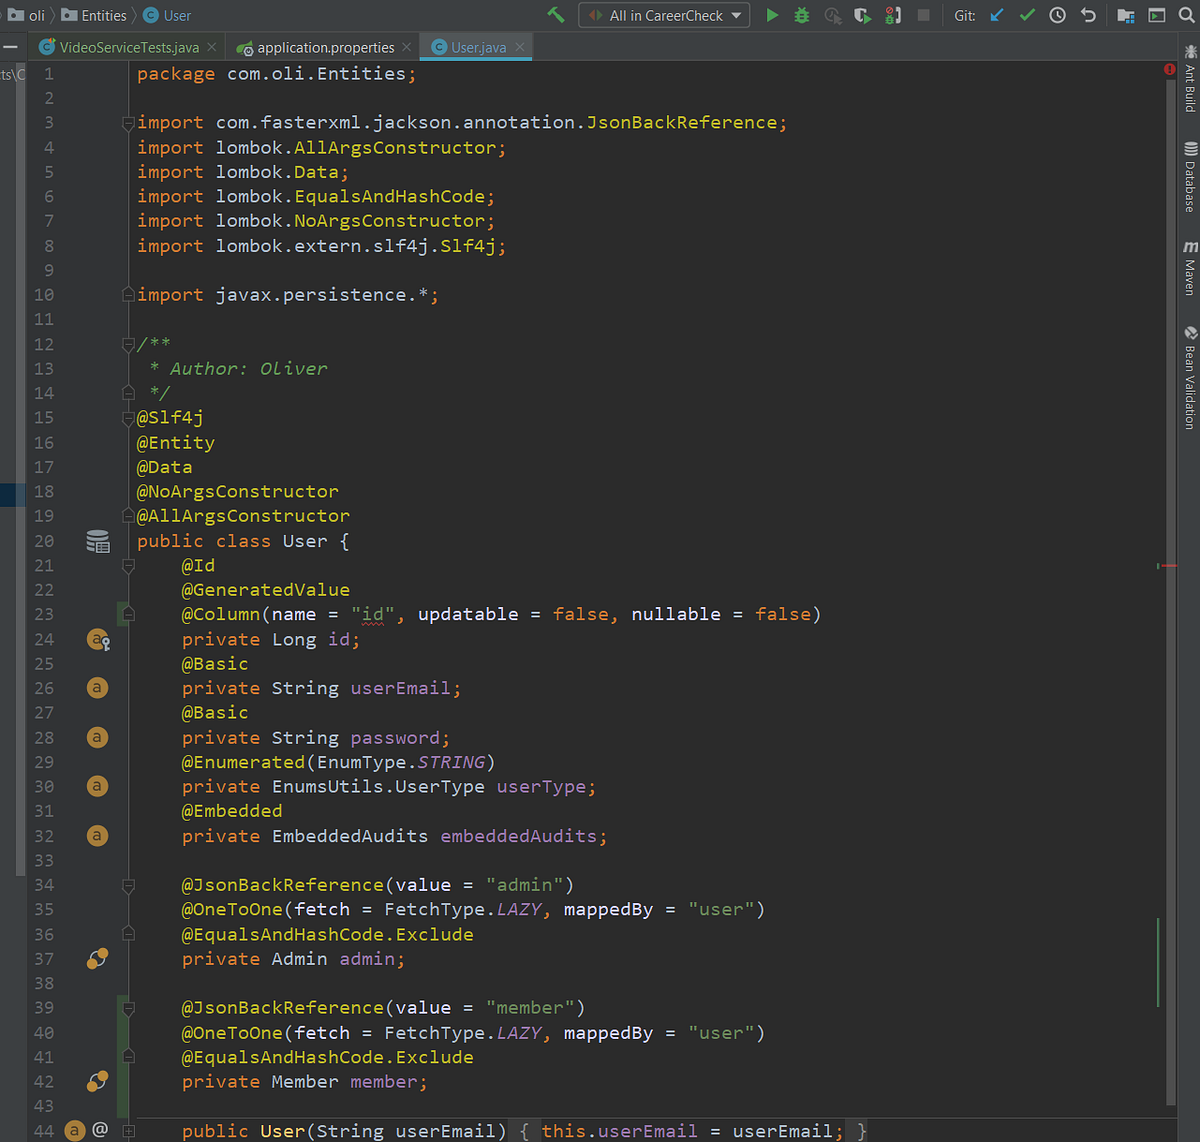The height and width of the screenshot is (1142, 1200).
Task: Click the 'User' class breadcrumb
Action: 167,15
